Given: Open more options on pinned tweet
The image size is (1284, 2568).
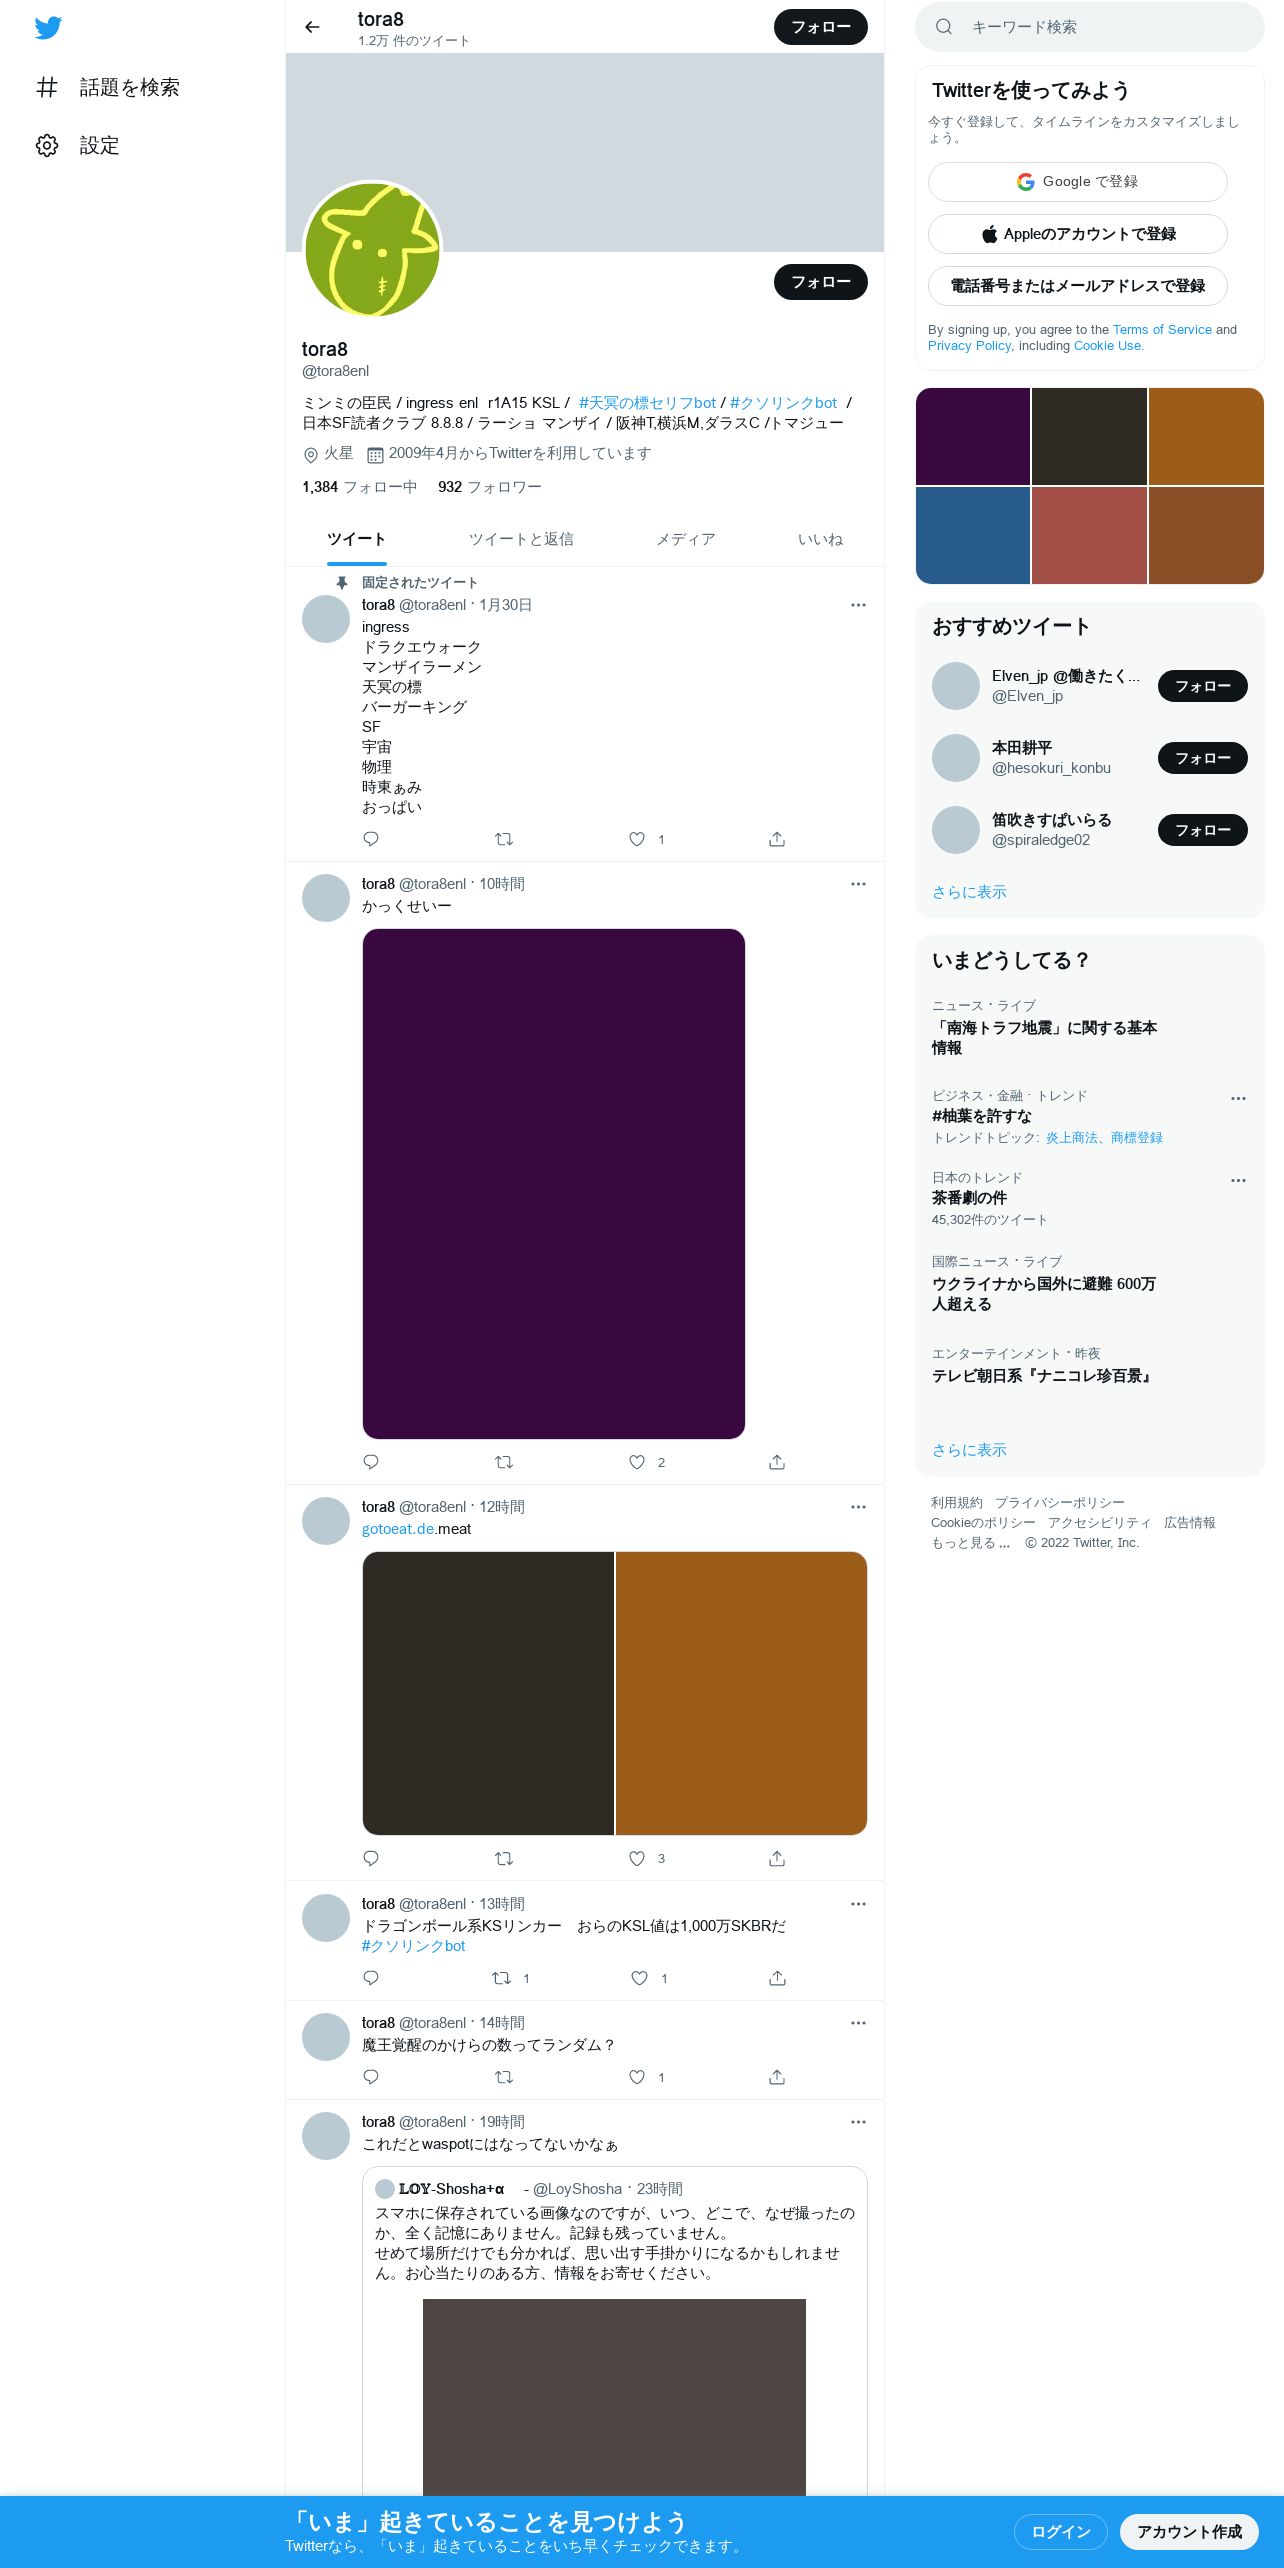Looking at the screenshot, I should coord(858,605).
